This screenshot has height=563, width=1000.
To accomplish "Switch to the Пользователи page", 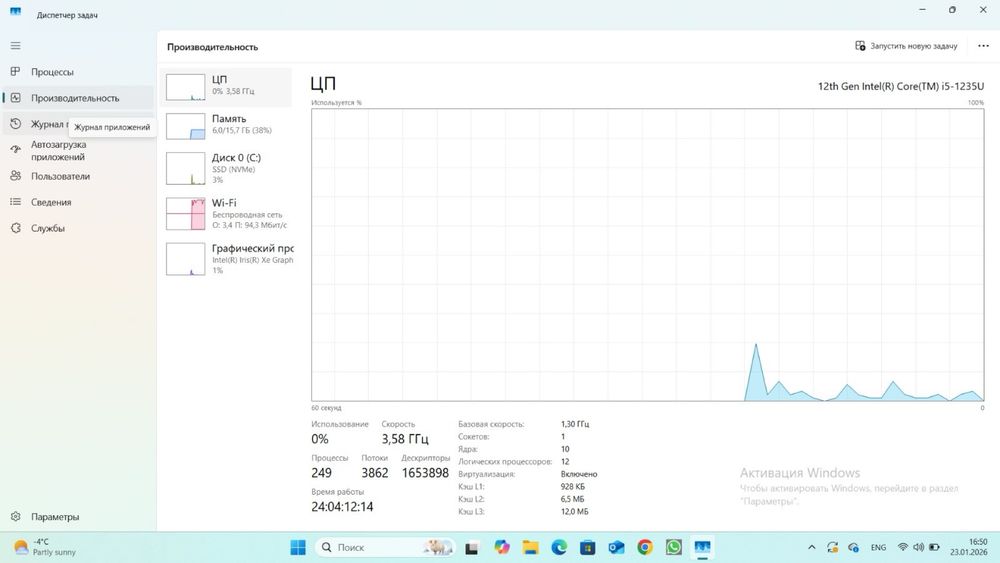I will (78, 176).
